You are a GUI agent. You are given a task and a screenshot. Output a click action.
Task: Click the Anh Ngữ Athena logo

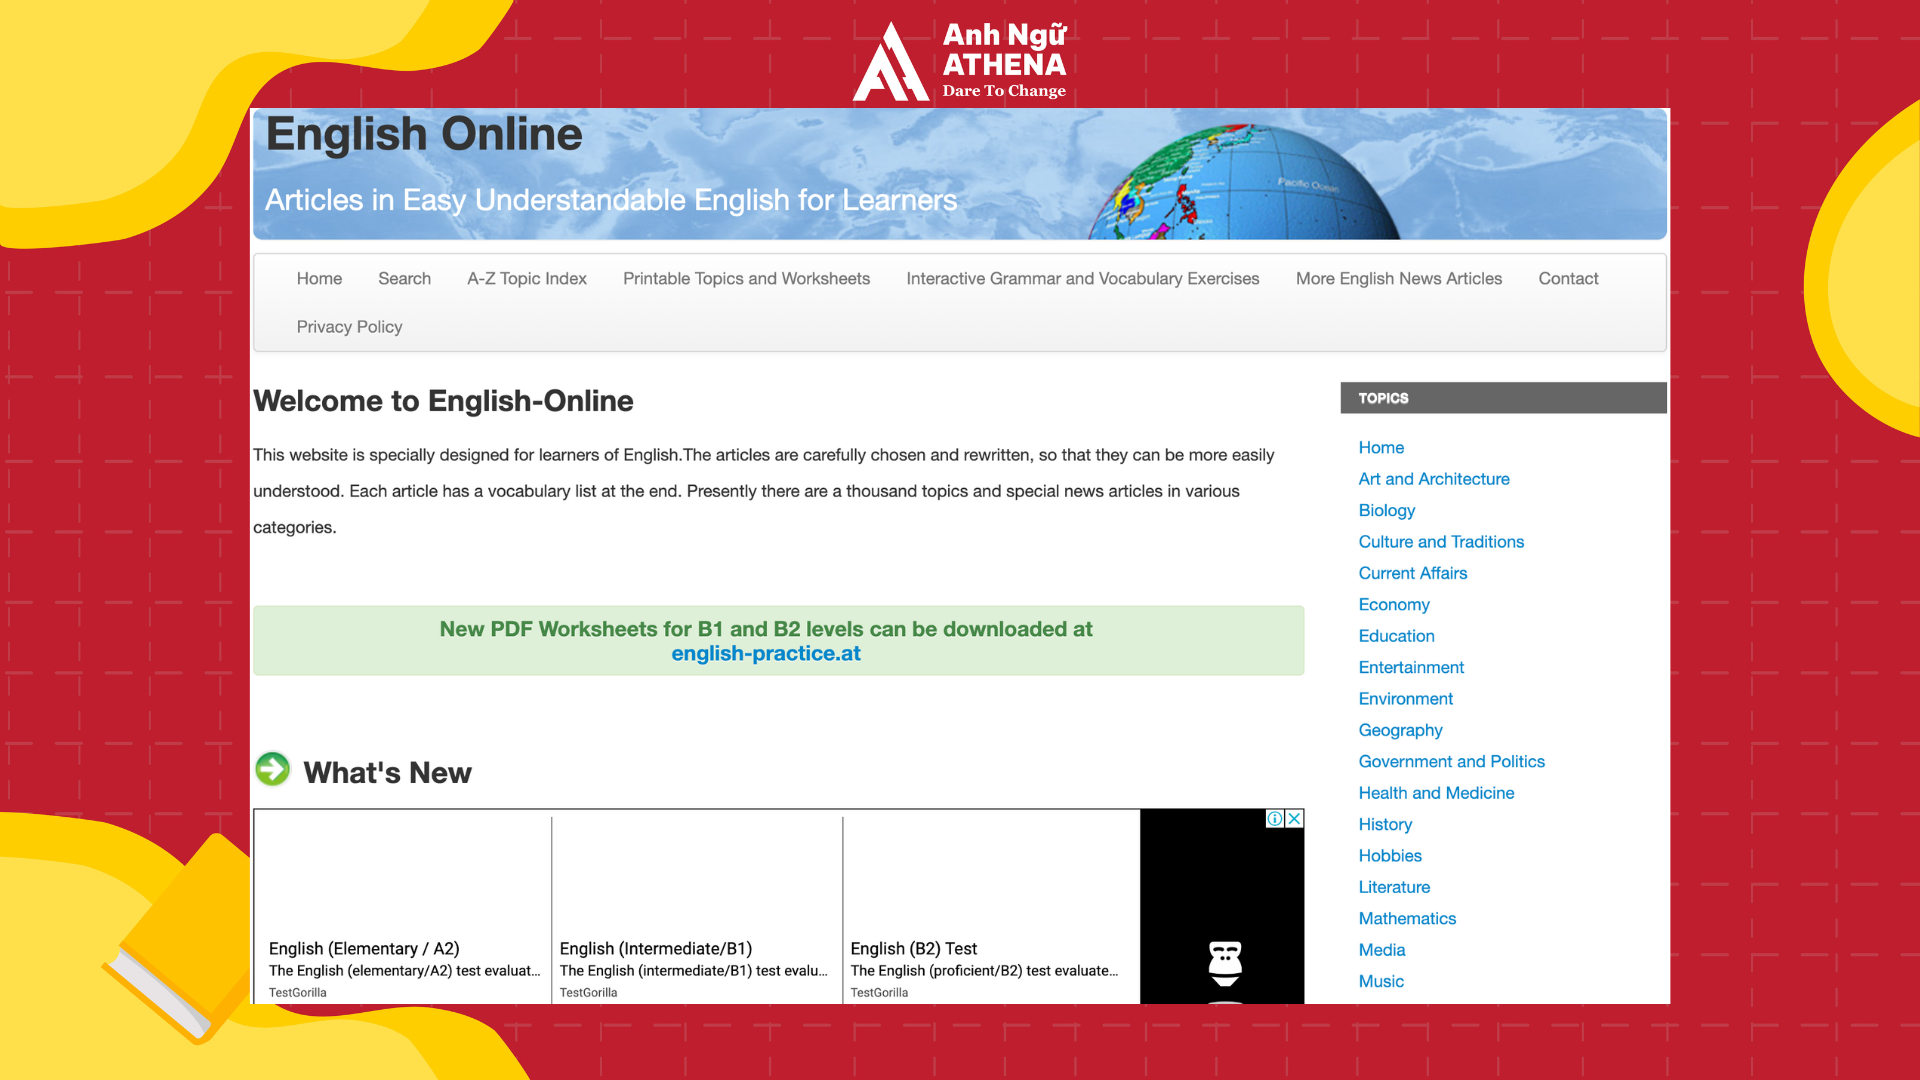pyautogui.click(x=960, y=60)
